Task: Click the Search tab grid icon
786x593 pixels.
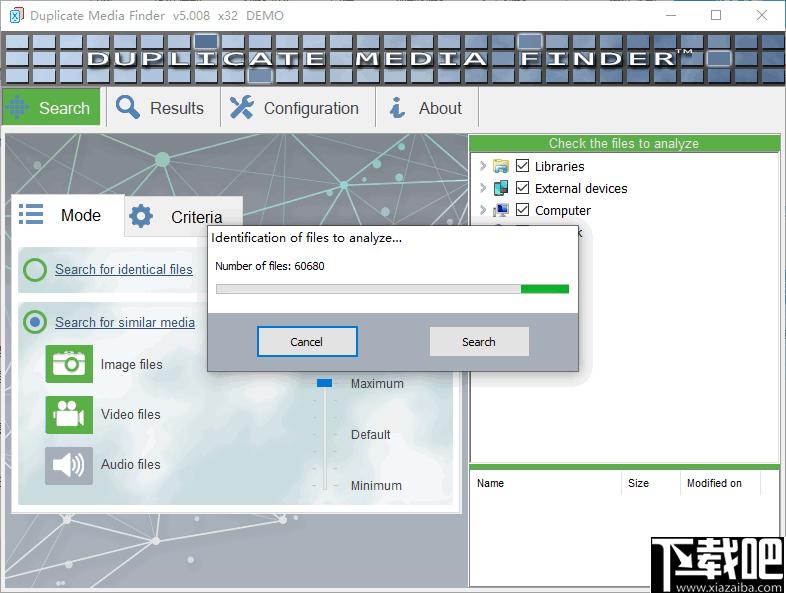Action: coord(17,107)
